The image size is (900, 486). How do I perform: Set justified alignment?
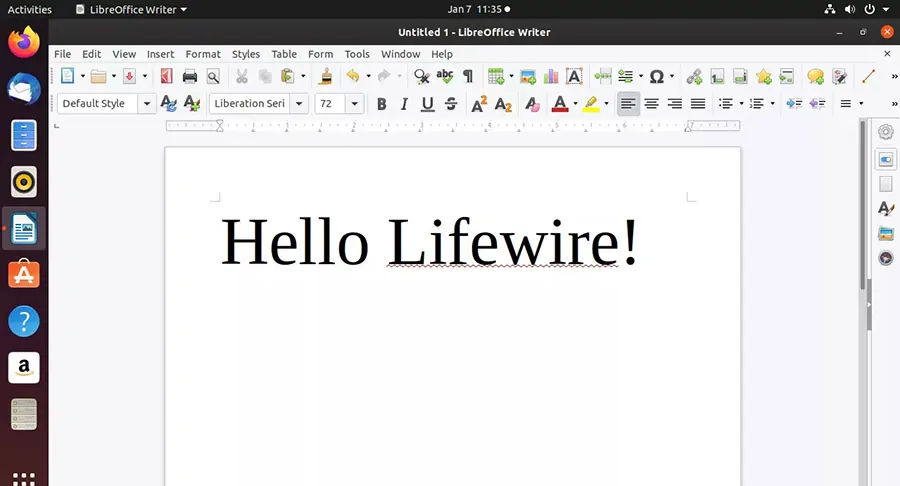(x=698, y=104)
